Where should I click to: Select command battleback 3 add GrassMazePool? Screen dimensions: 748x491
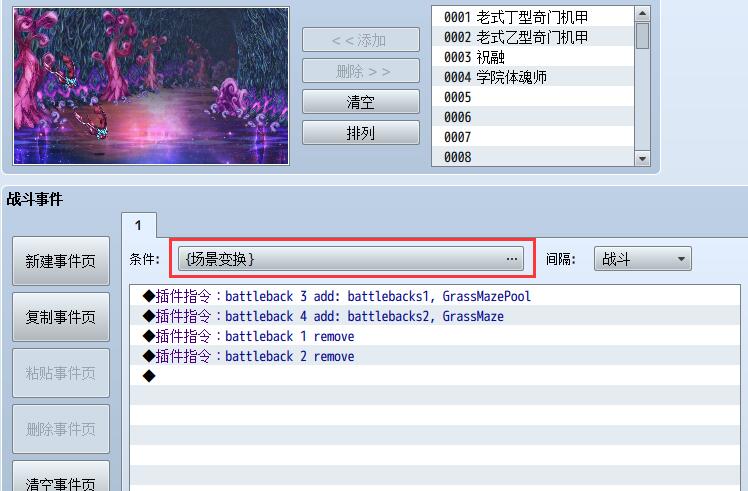[435, 296]
